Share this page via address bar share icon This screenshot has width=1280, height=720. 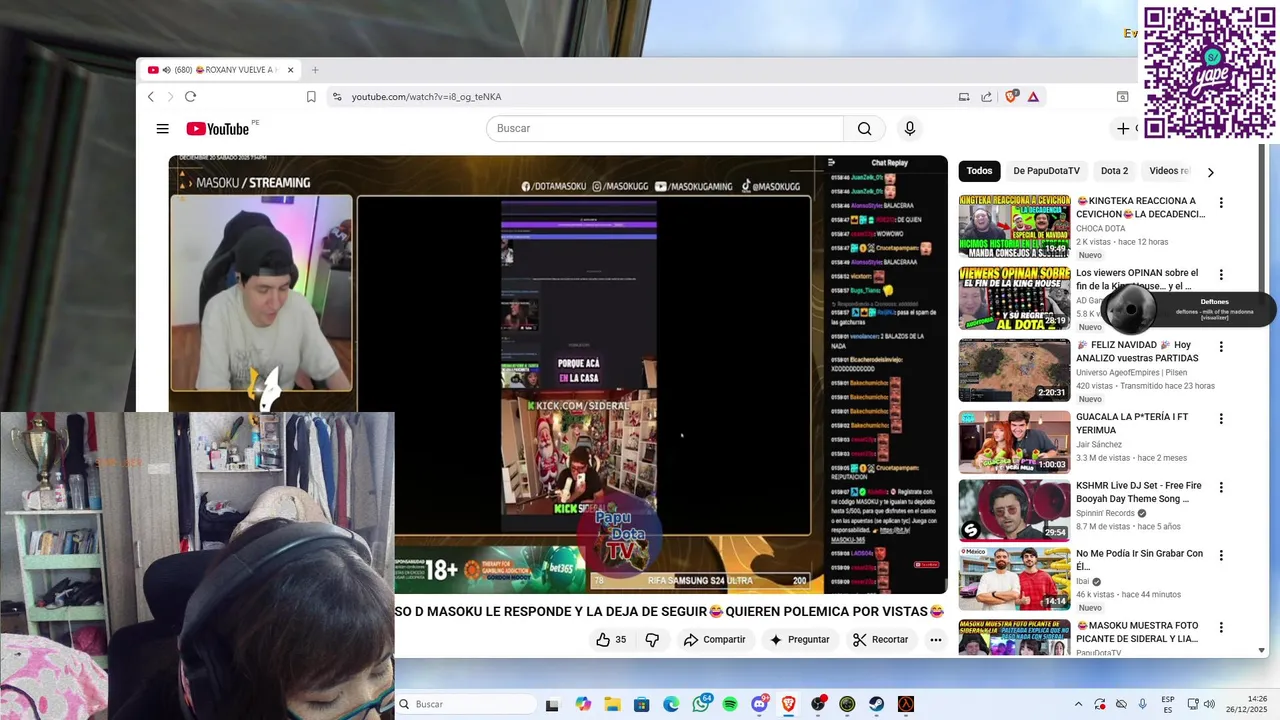tap(986, 97)
